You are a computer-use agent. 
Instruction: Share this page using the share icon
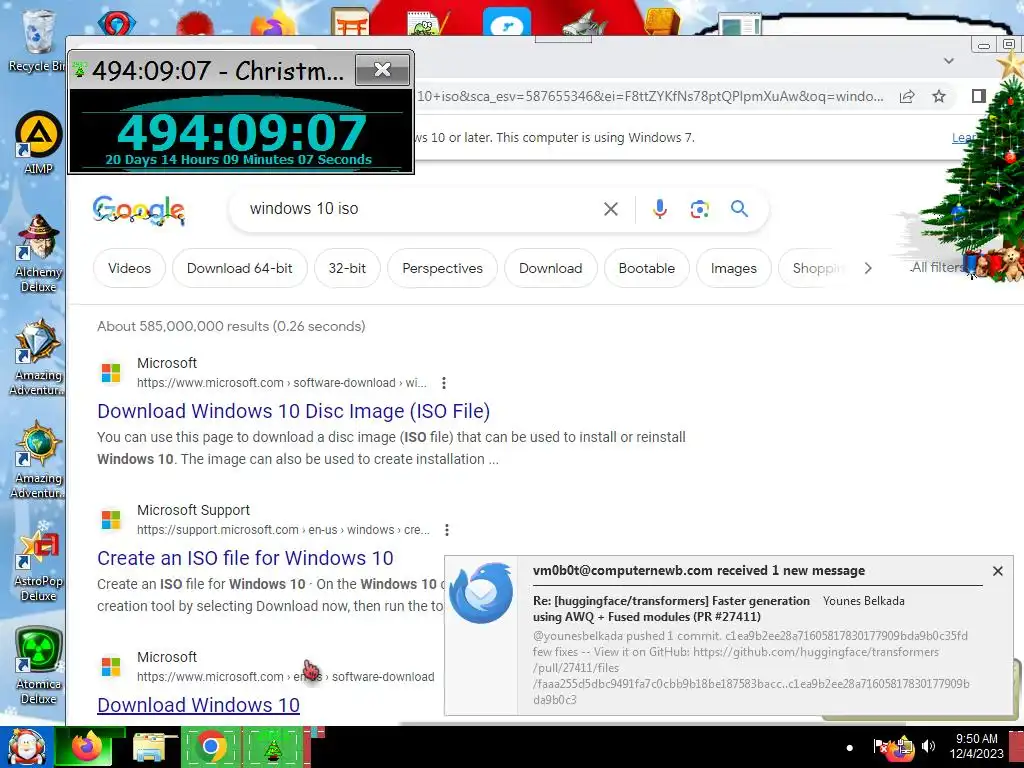click(907, 97)
